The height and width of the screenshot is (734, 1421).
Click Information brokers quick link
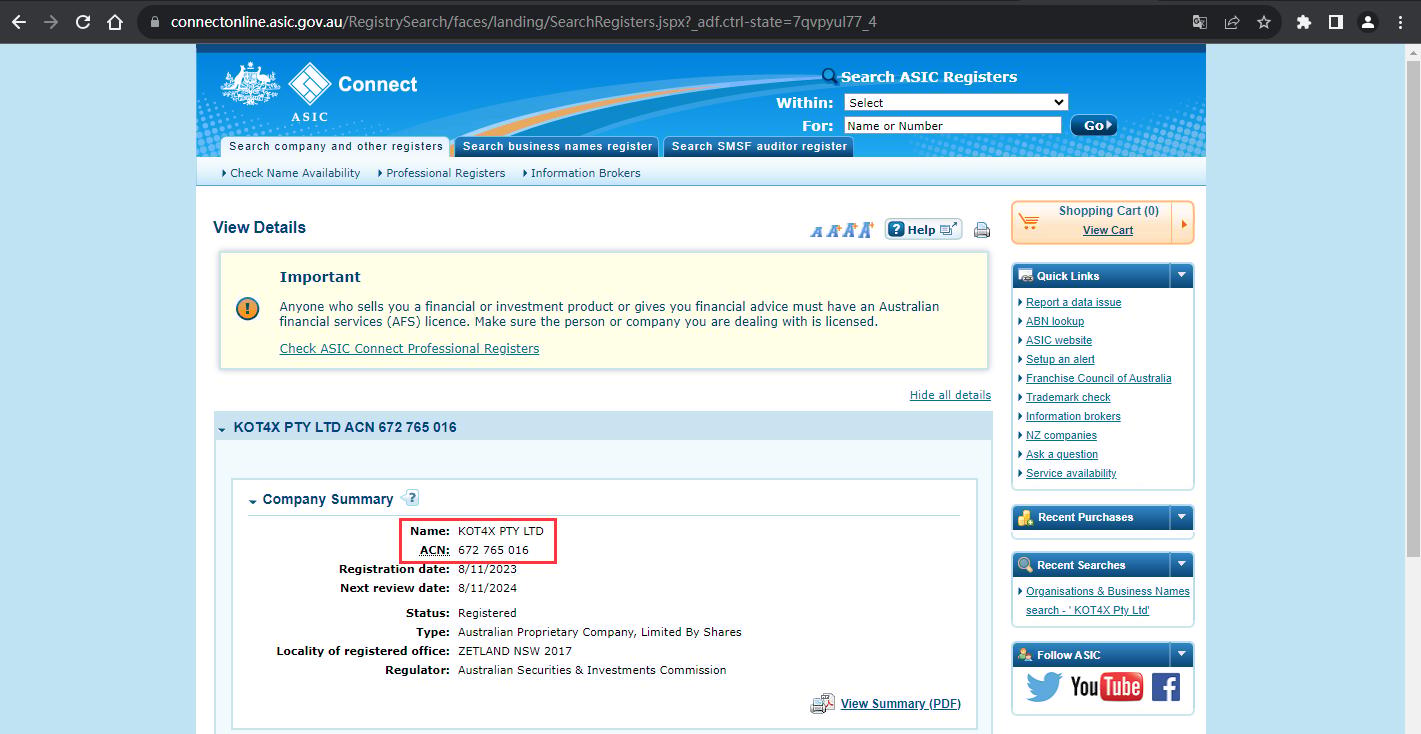[x=1073, y=416]
